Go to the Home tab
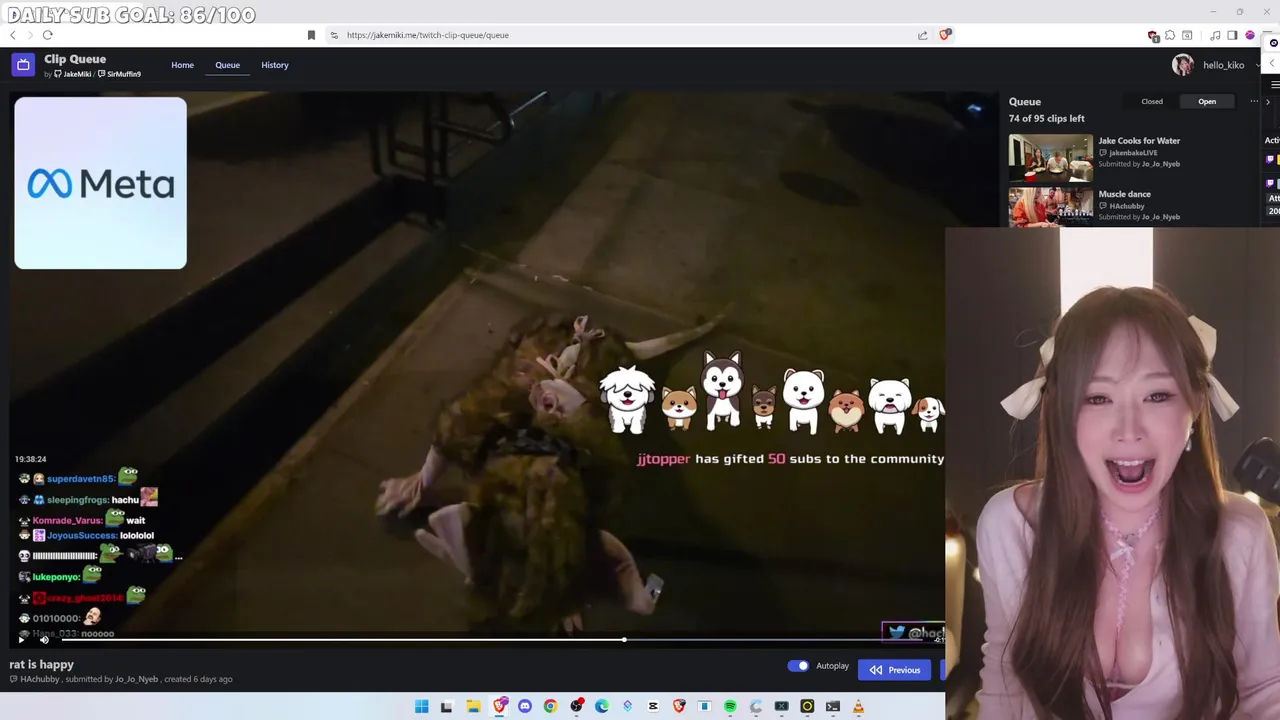This screenshot has width=1280, height=720. (x=182, y=65)
